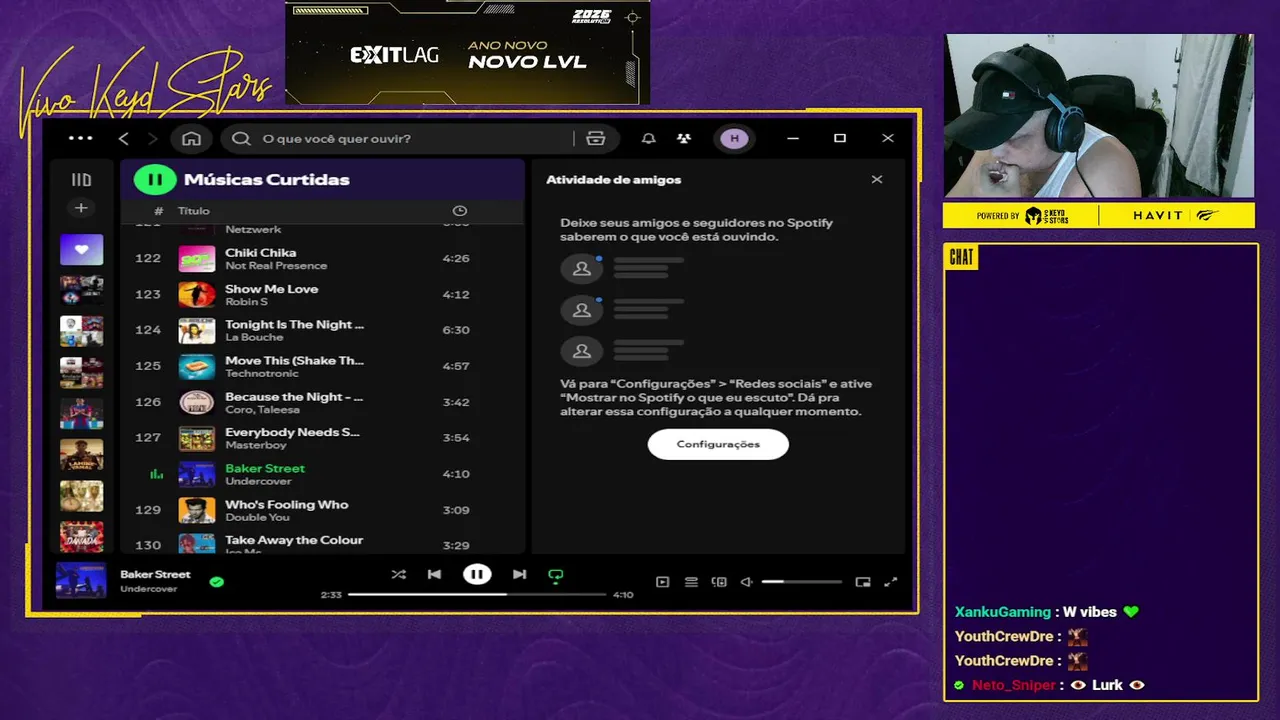Image resolution: width=1280 pixels, height=720 pixels.
Task: Open artist link Double You
Action: (257, 517)
